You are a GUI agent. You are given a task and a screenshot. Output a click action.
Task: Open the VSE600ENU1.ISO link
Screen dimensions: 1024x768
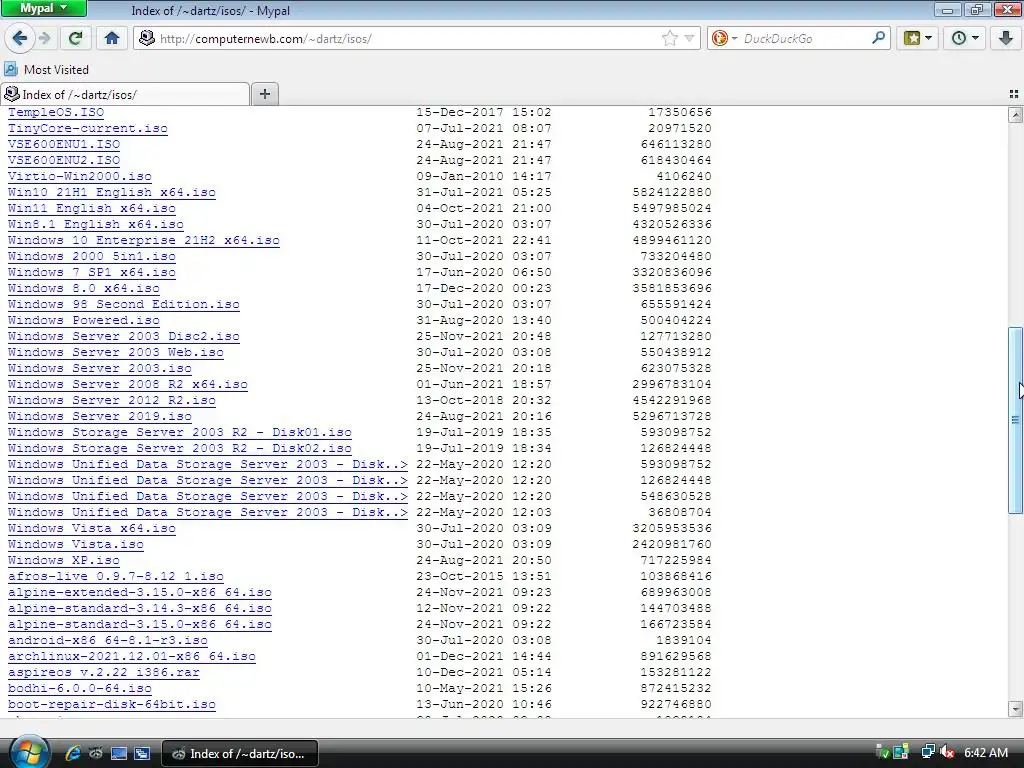tap(64, 144)
